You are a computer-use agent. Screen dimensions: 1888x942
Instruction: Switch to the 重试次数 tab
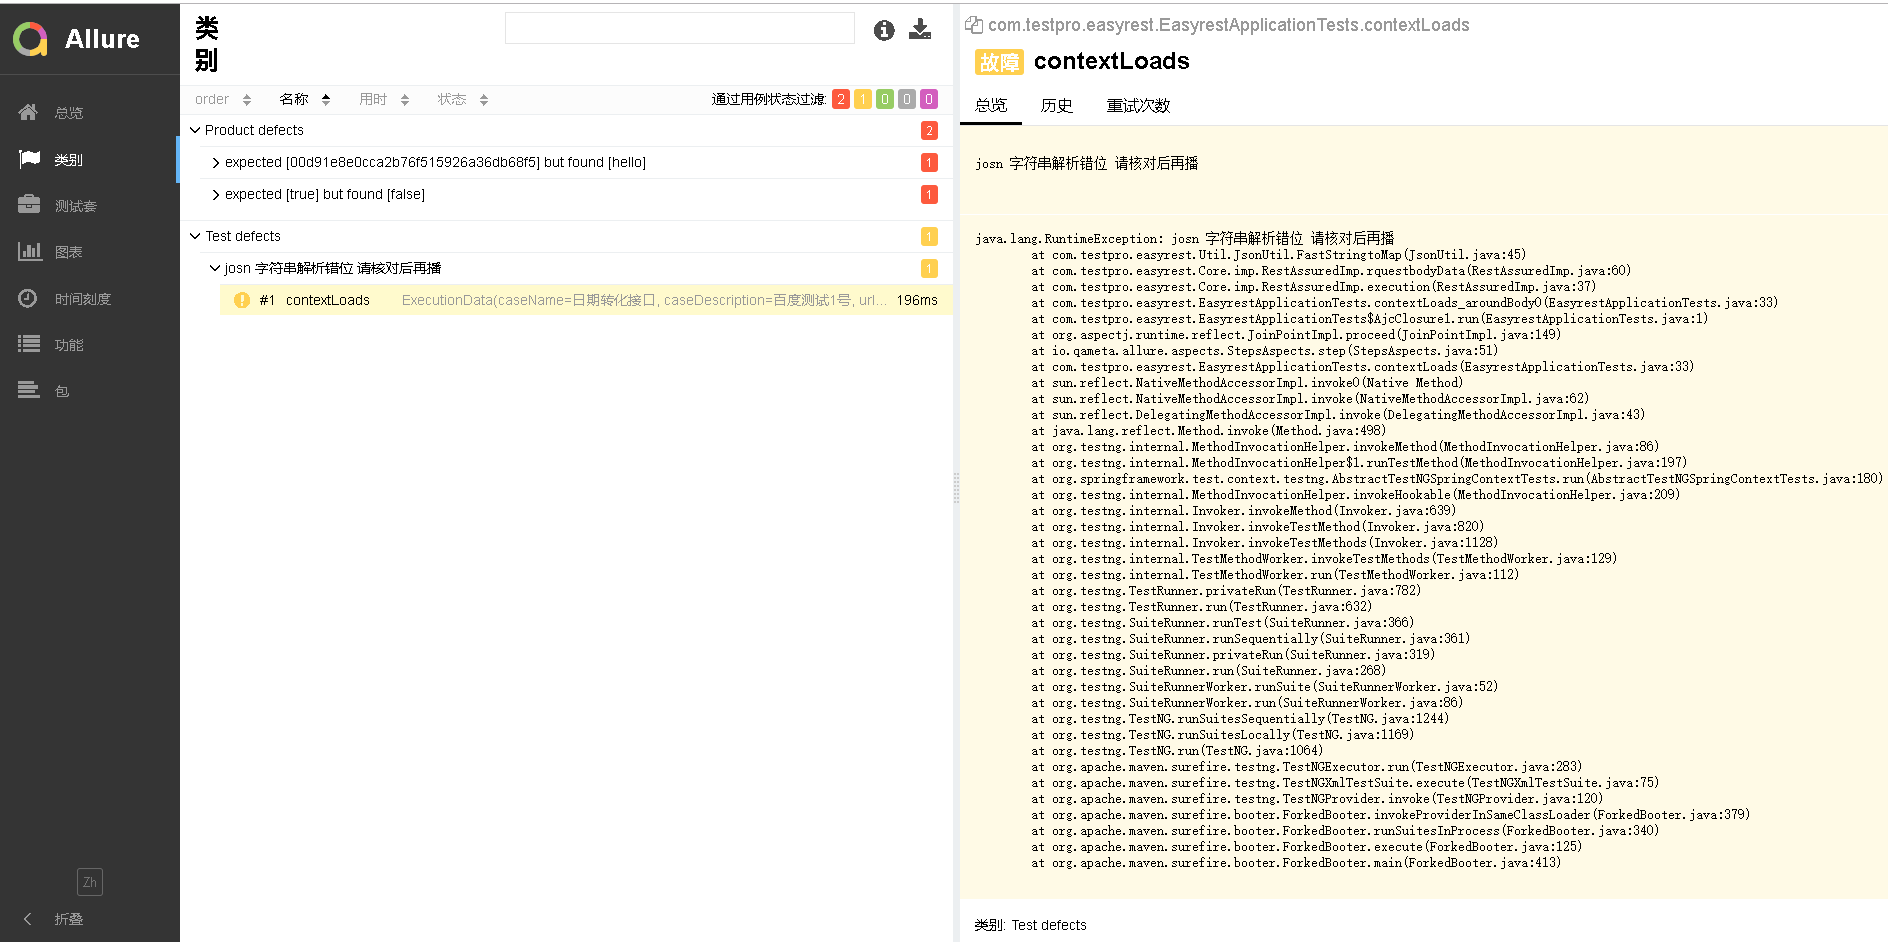(x=1138, y=105)
